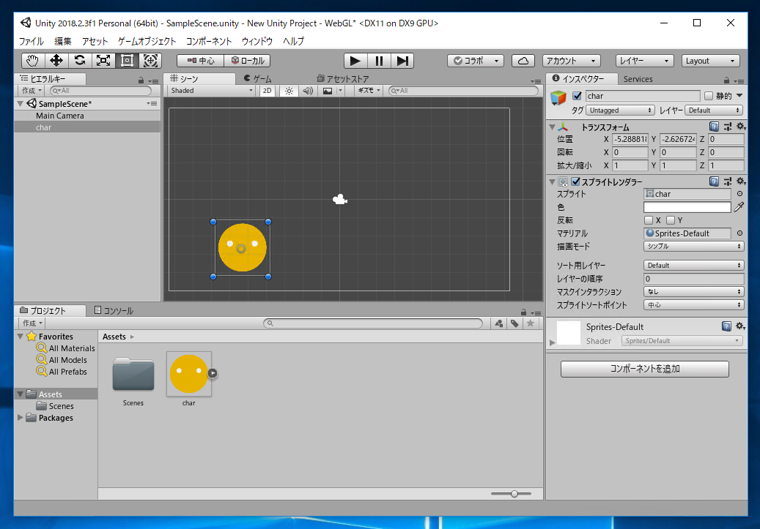Toggle ローカル orientation button

coord(248,61)
